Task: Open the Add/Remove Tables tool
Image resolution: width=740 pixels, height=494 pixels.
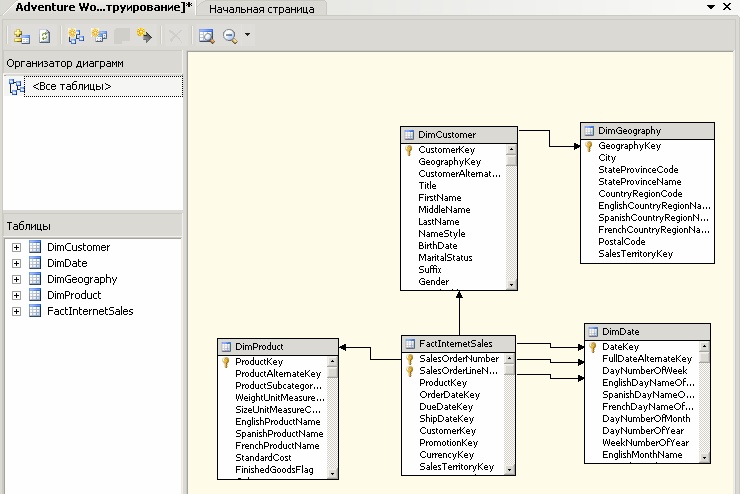Action: coord(21,36)
